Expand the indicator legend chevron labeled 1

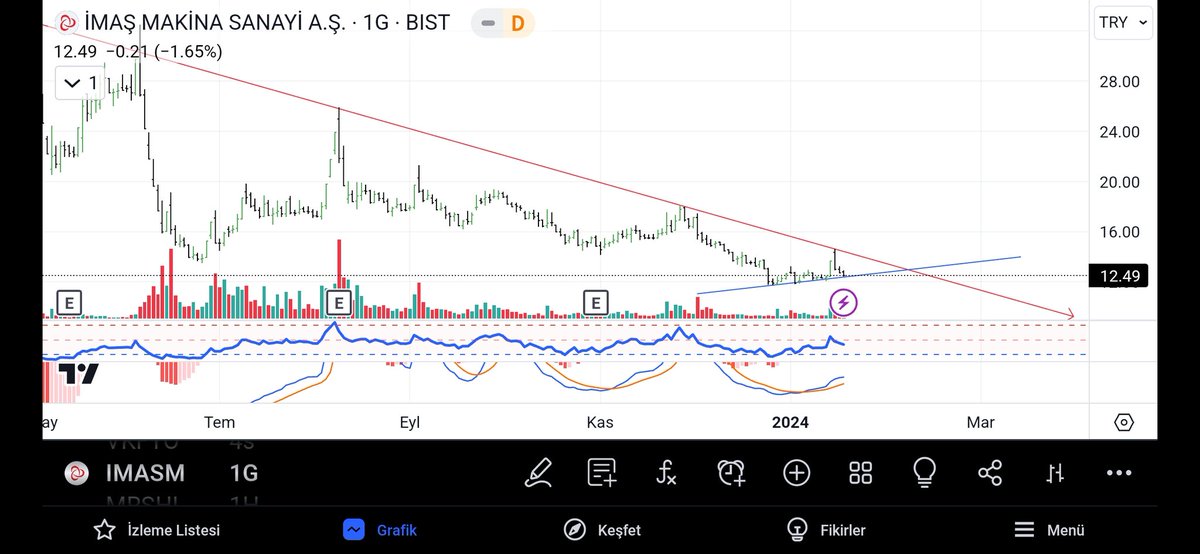[x=82, y=83]
